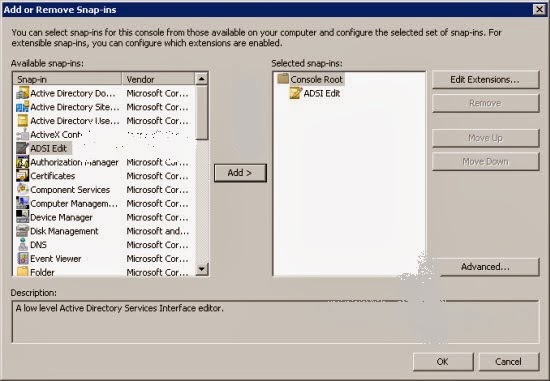
Task: Cancel the snap-ins dialog
Action: (509, 362)
